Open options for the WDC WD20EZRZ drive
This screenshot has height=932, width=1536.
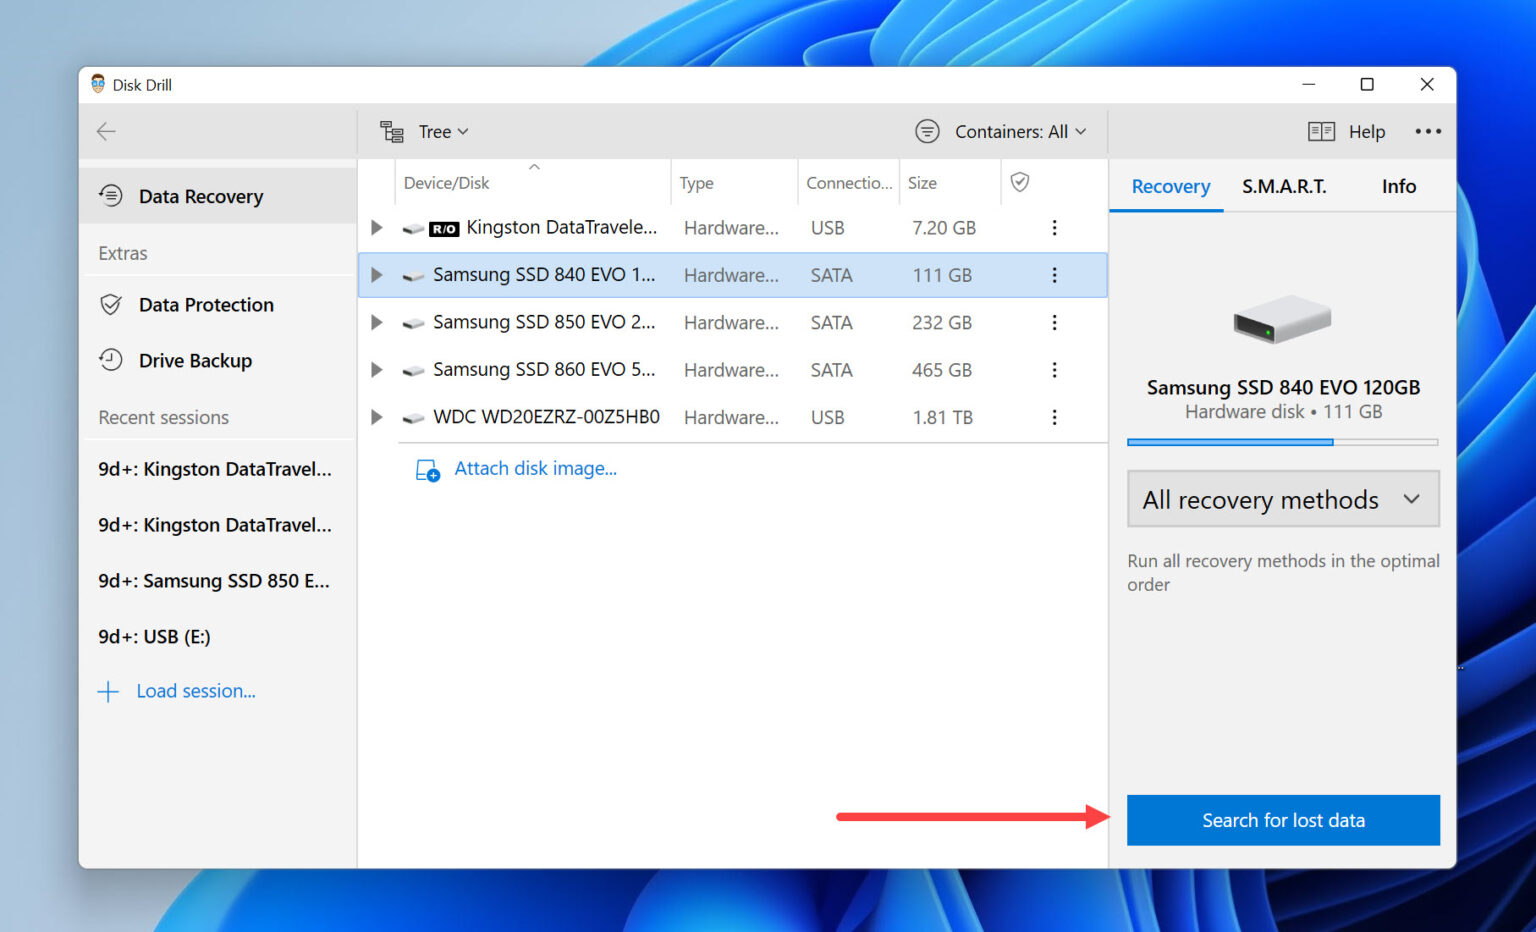[1054, 417]
